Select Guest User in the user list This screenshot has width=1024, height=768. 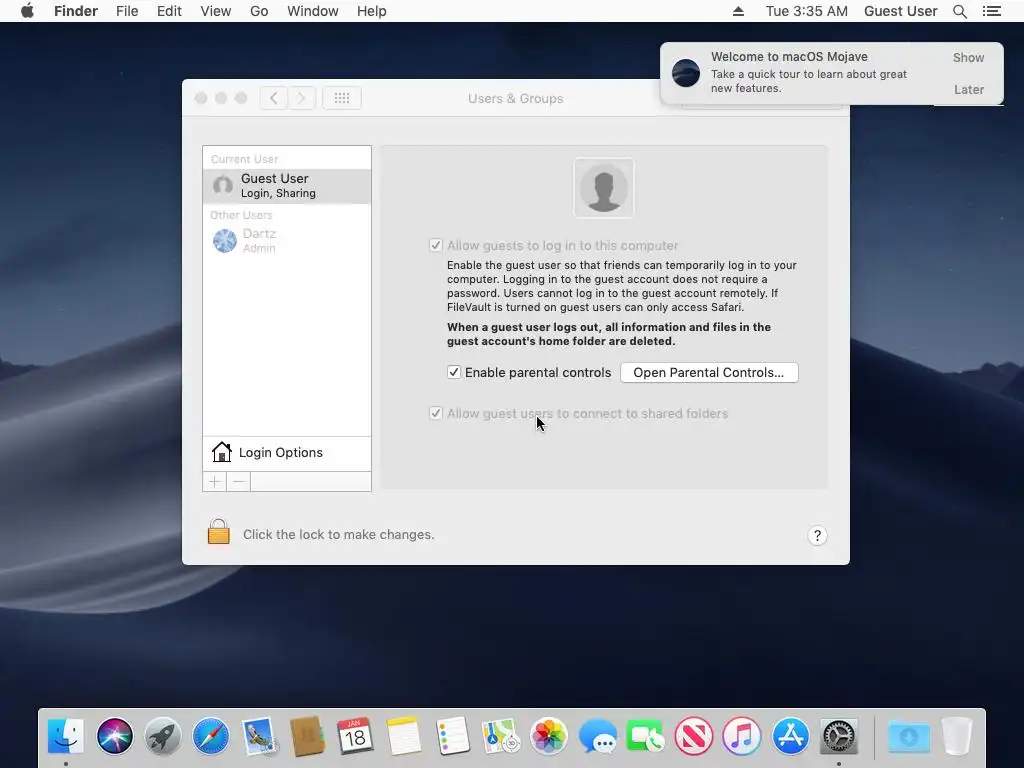(x=287, y=186)
